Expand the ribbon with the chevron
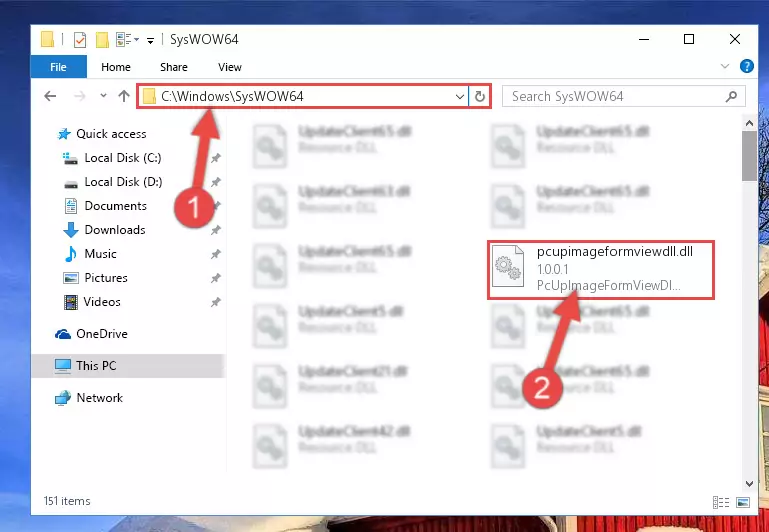The height and width of the screenshot is (532, 769). (x=725, y=66)
